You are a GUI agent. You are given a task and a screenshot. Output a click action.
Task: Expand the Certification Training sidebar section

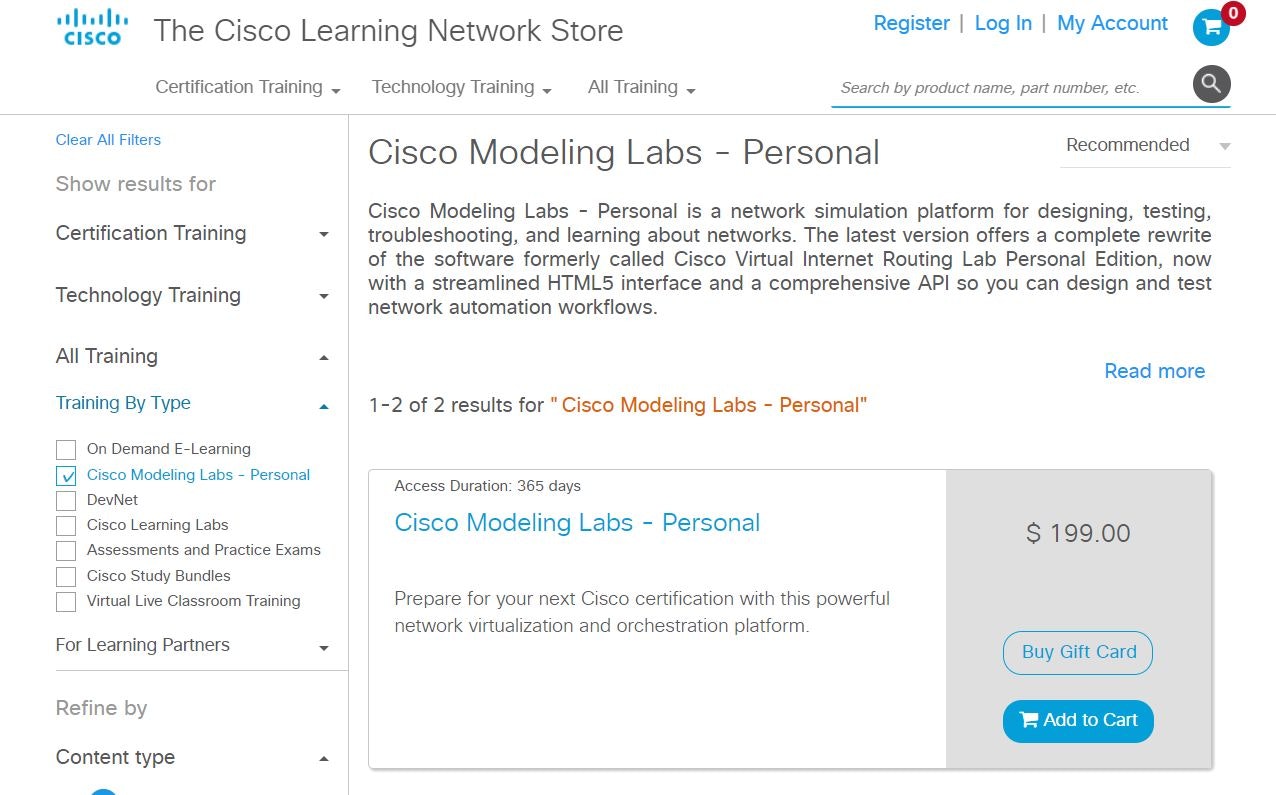click(x=323, y=235)
